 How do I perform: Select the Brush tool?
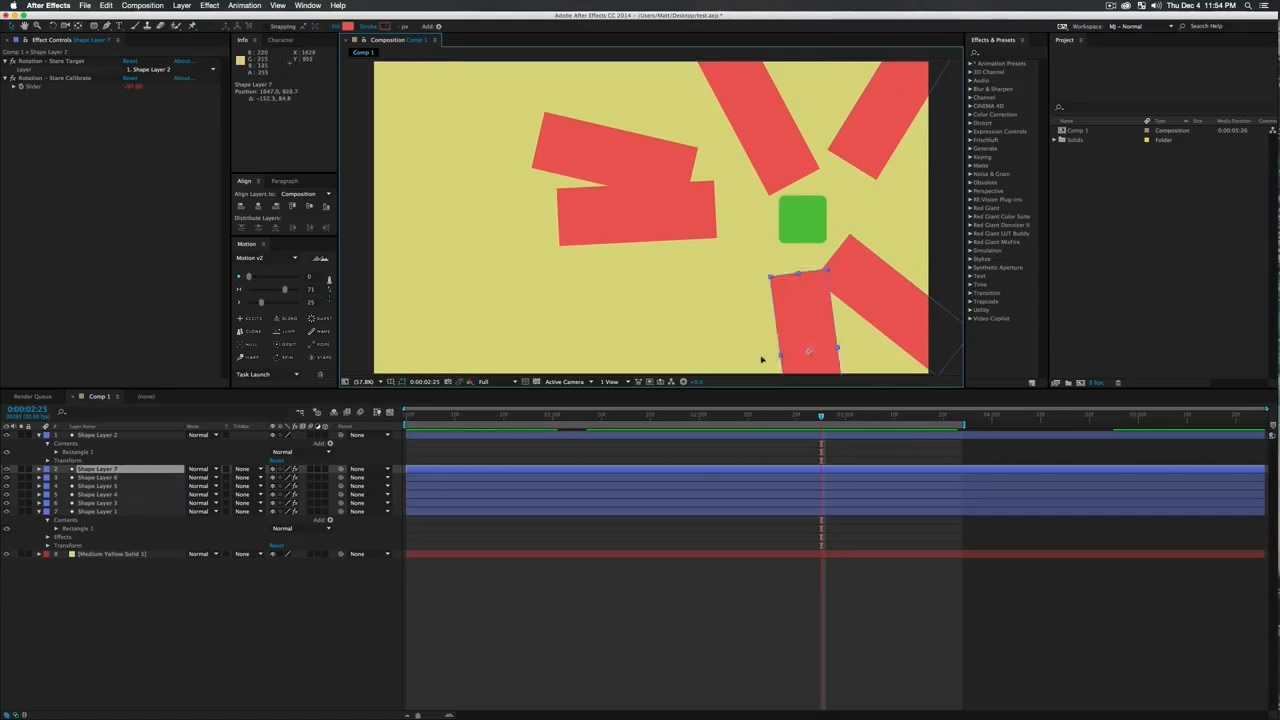click(134, 26)
